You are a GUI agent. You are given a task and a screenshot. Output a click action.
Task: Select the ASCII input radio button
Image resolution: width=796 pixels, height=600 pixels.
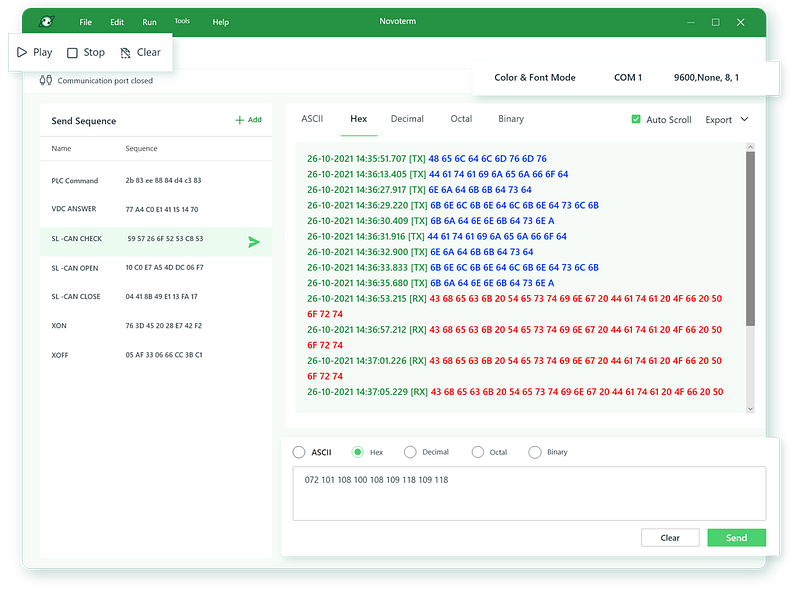(299, 452)
